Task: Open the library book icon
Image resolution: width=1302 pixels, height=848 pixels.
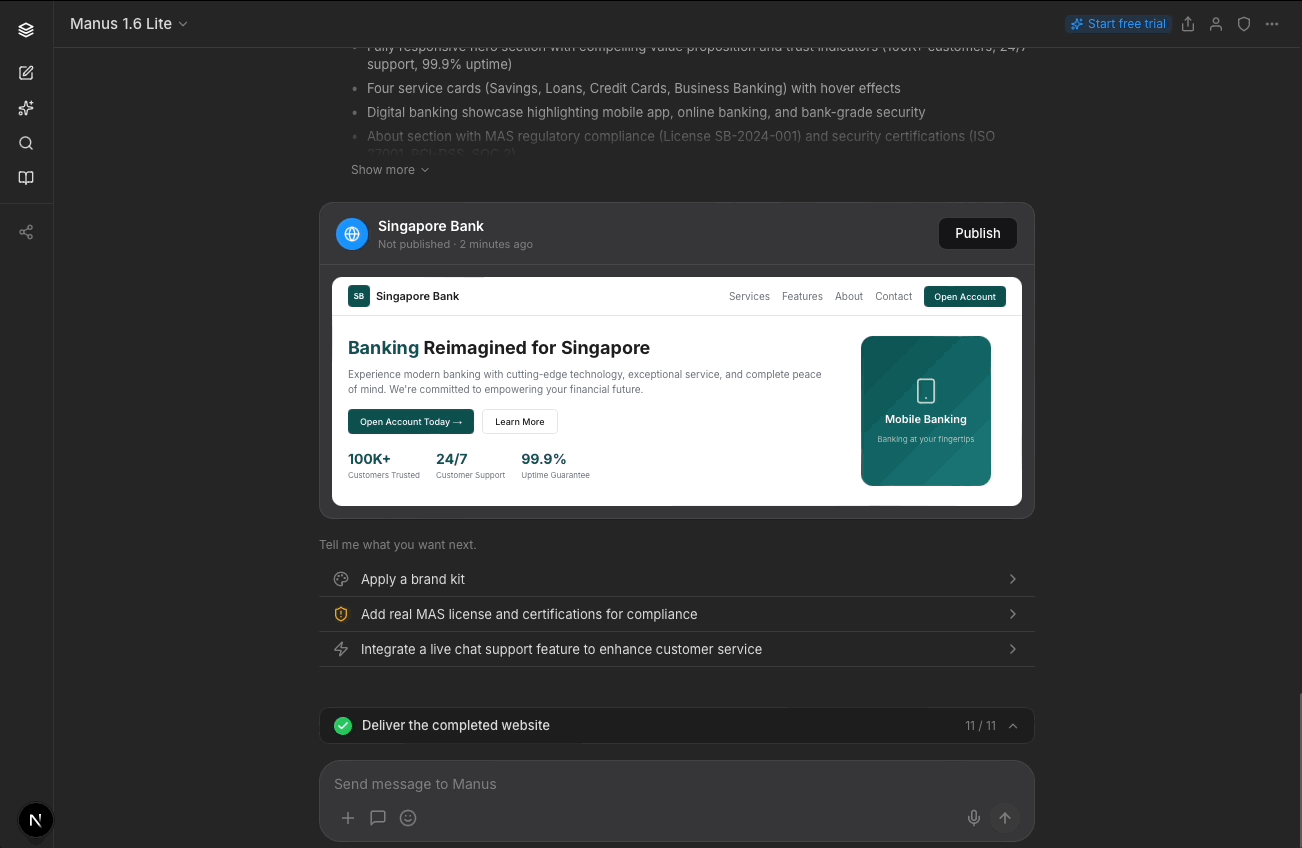Action: click(x=26, y=178)
